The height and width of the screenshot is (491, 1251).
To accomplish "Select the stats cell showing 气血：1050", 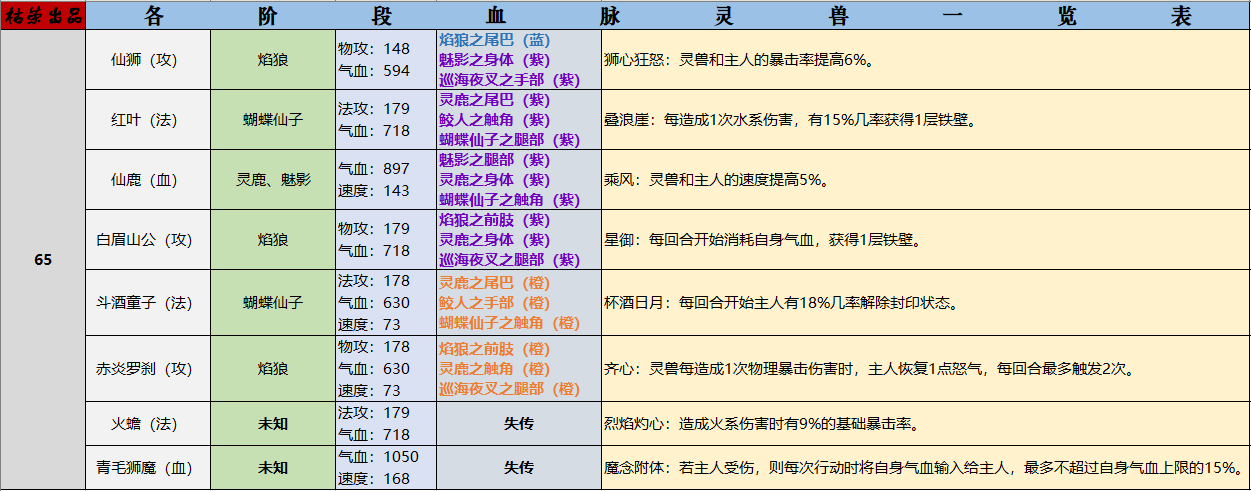I will tap(386, 468).
